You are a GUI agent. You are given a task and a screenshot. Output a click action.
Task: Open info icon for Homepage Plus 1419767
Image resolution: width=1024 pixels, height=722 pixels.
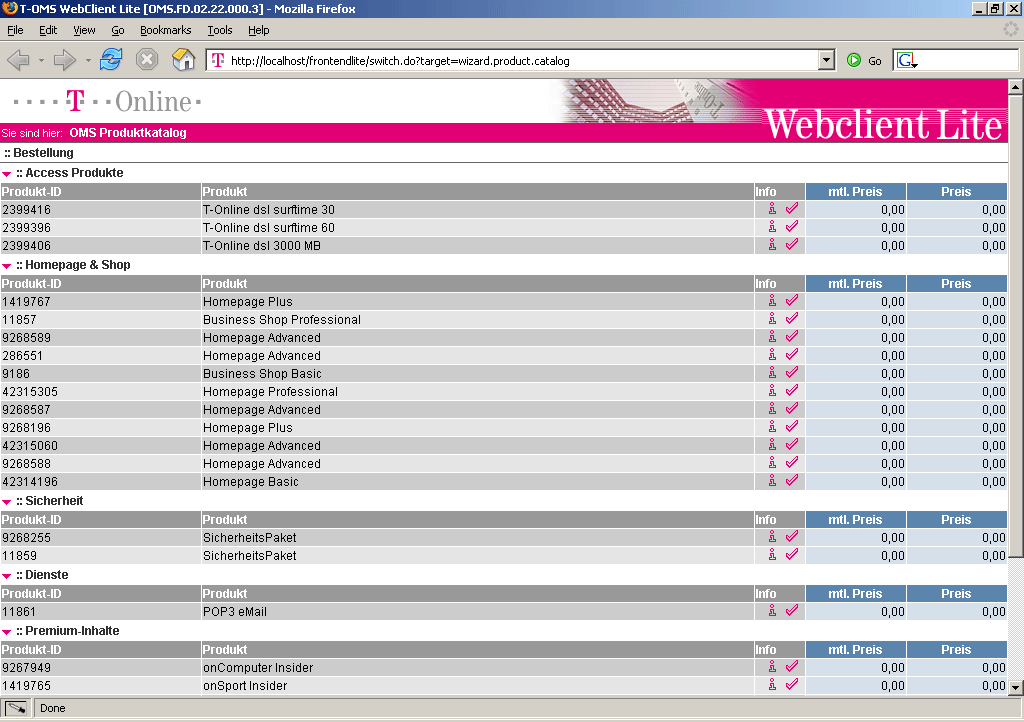772,301
